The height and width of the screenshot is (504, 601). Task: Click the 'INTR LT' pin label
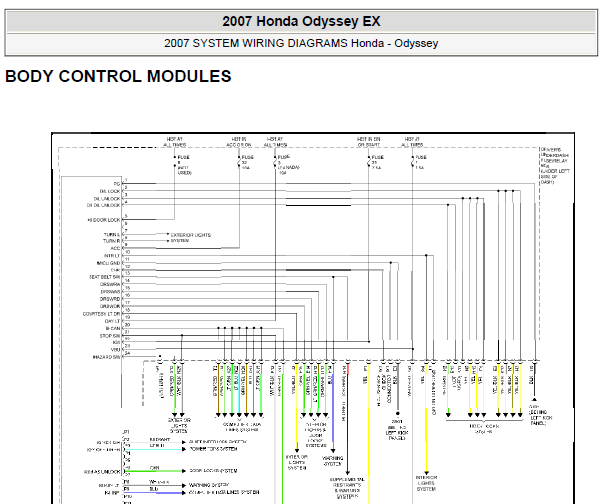click(x=112, y=256)
